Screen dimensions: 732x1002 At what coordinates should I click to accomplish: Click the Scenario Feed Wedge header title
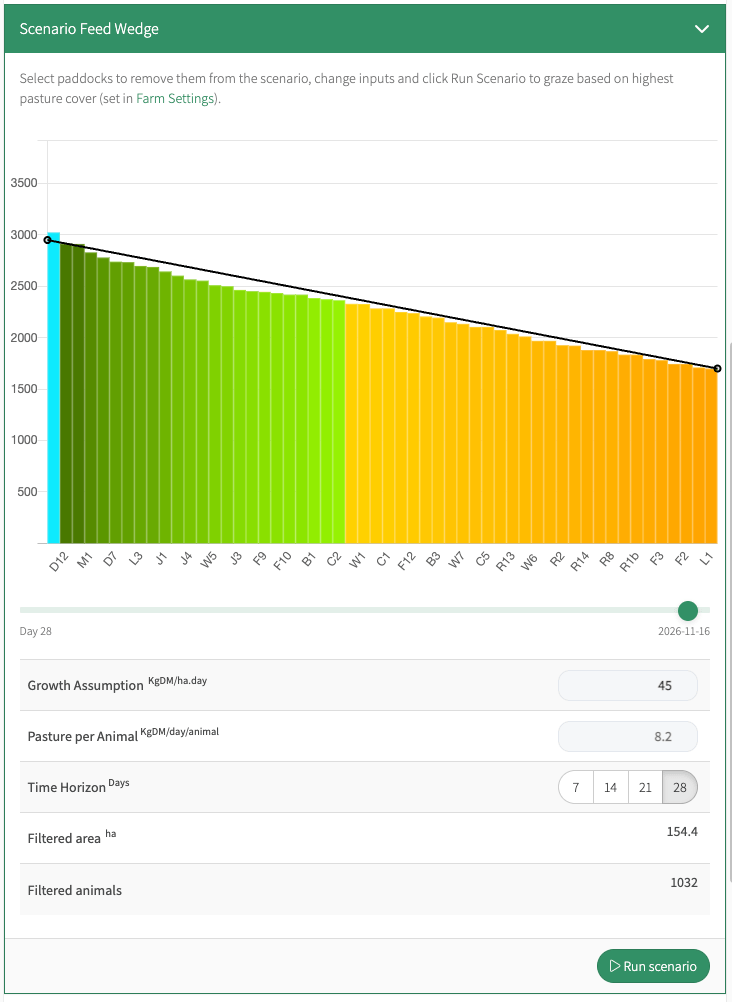pyautogui.click(x=89, y=29)
